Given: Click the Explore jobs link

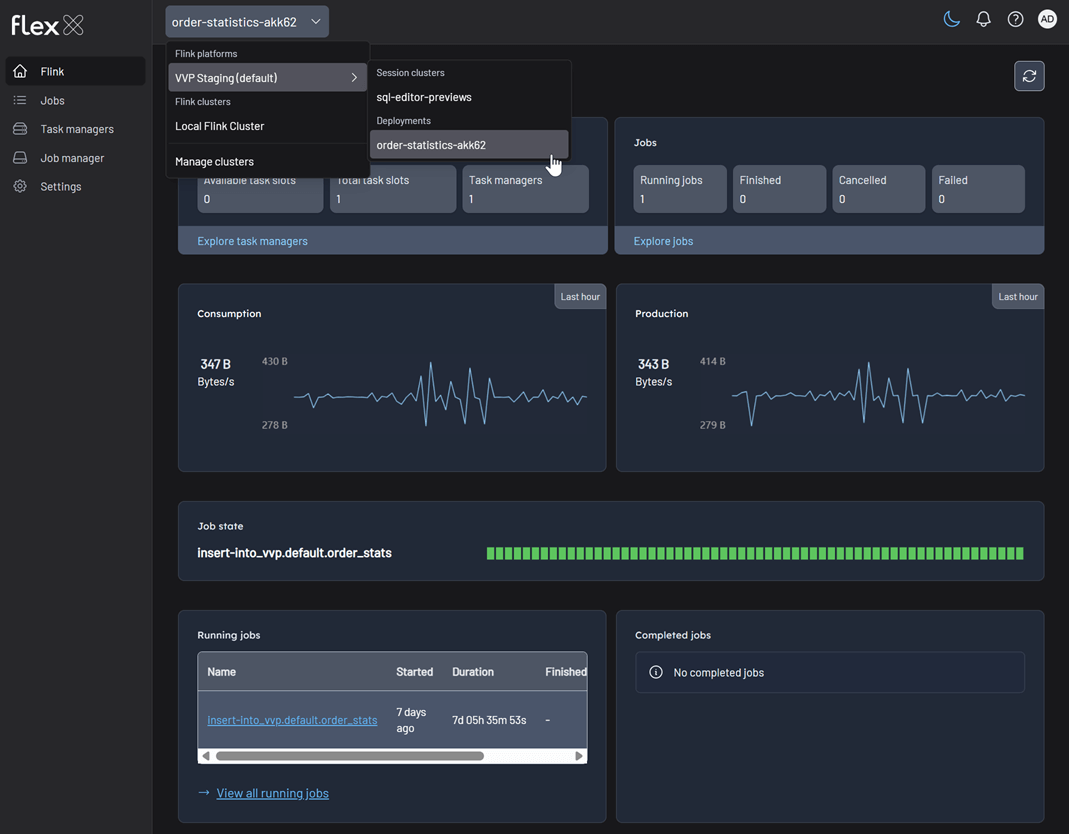Looking at the screenshot, I should click(x=663, y=241).
